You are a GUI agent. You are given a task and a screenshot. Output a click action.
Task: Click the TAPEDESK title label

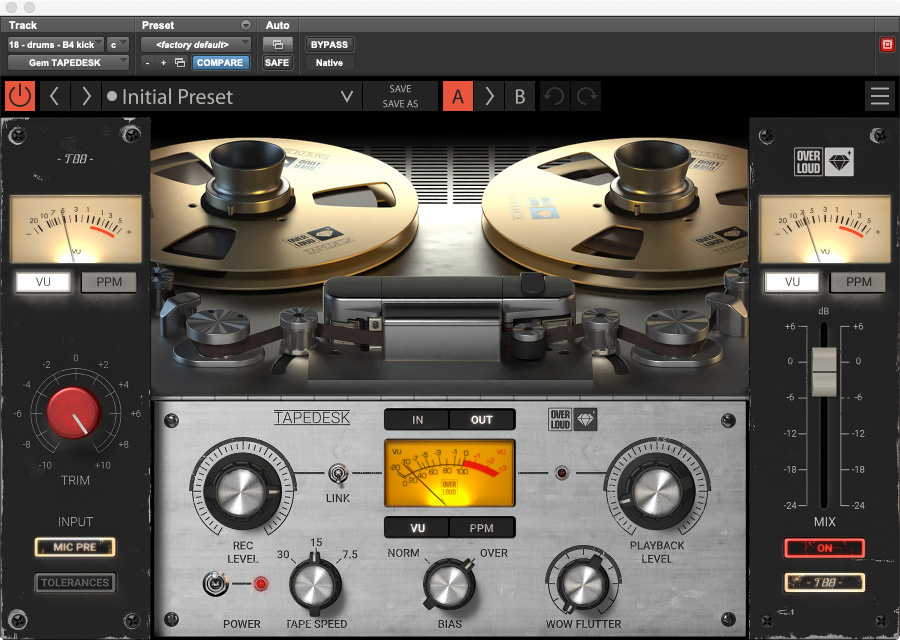312,417
